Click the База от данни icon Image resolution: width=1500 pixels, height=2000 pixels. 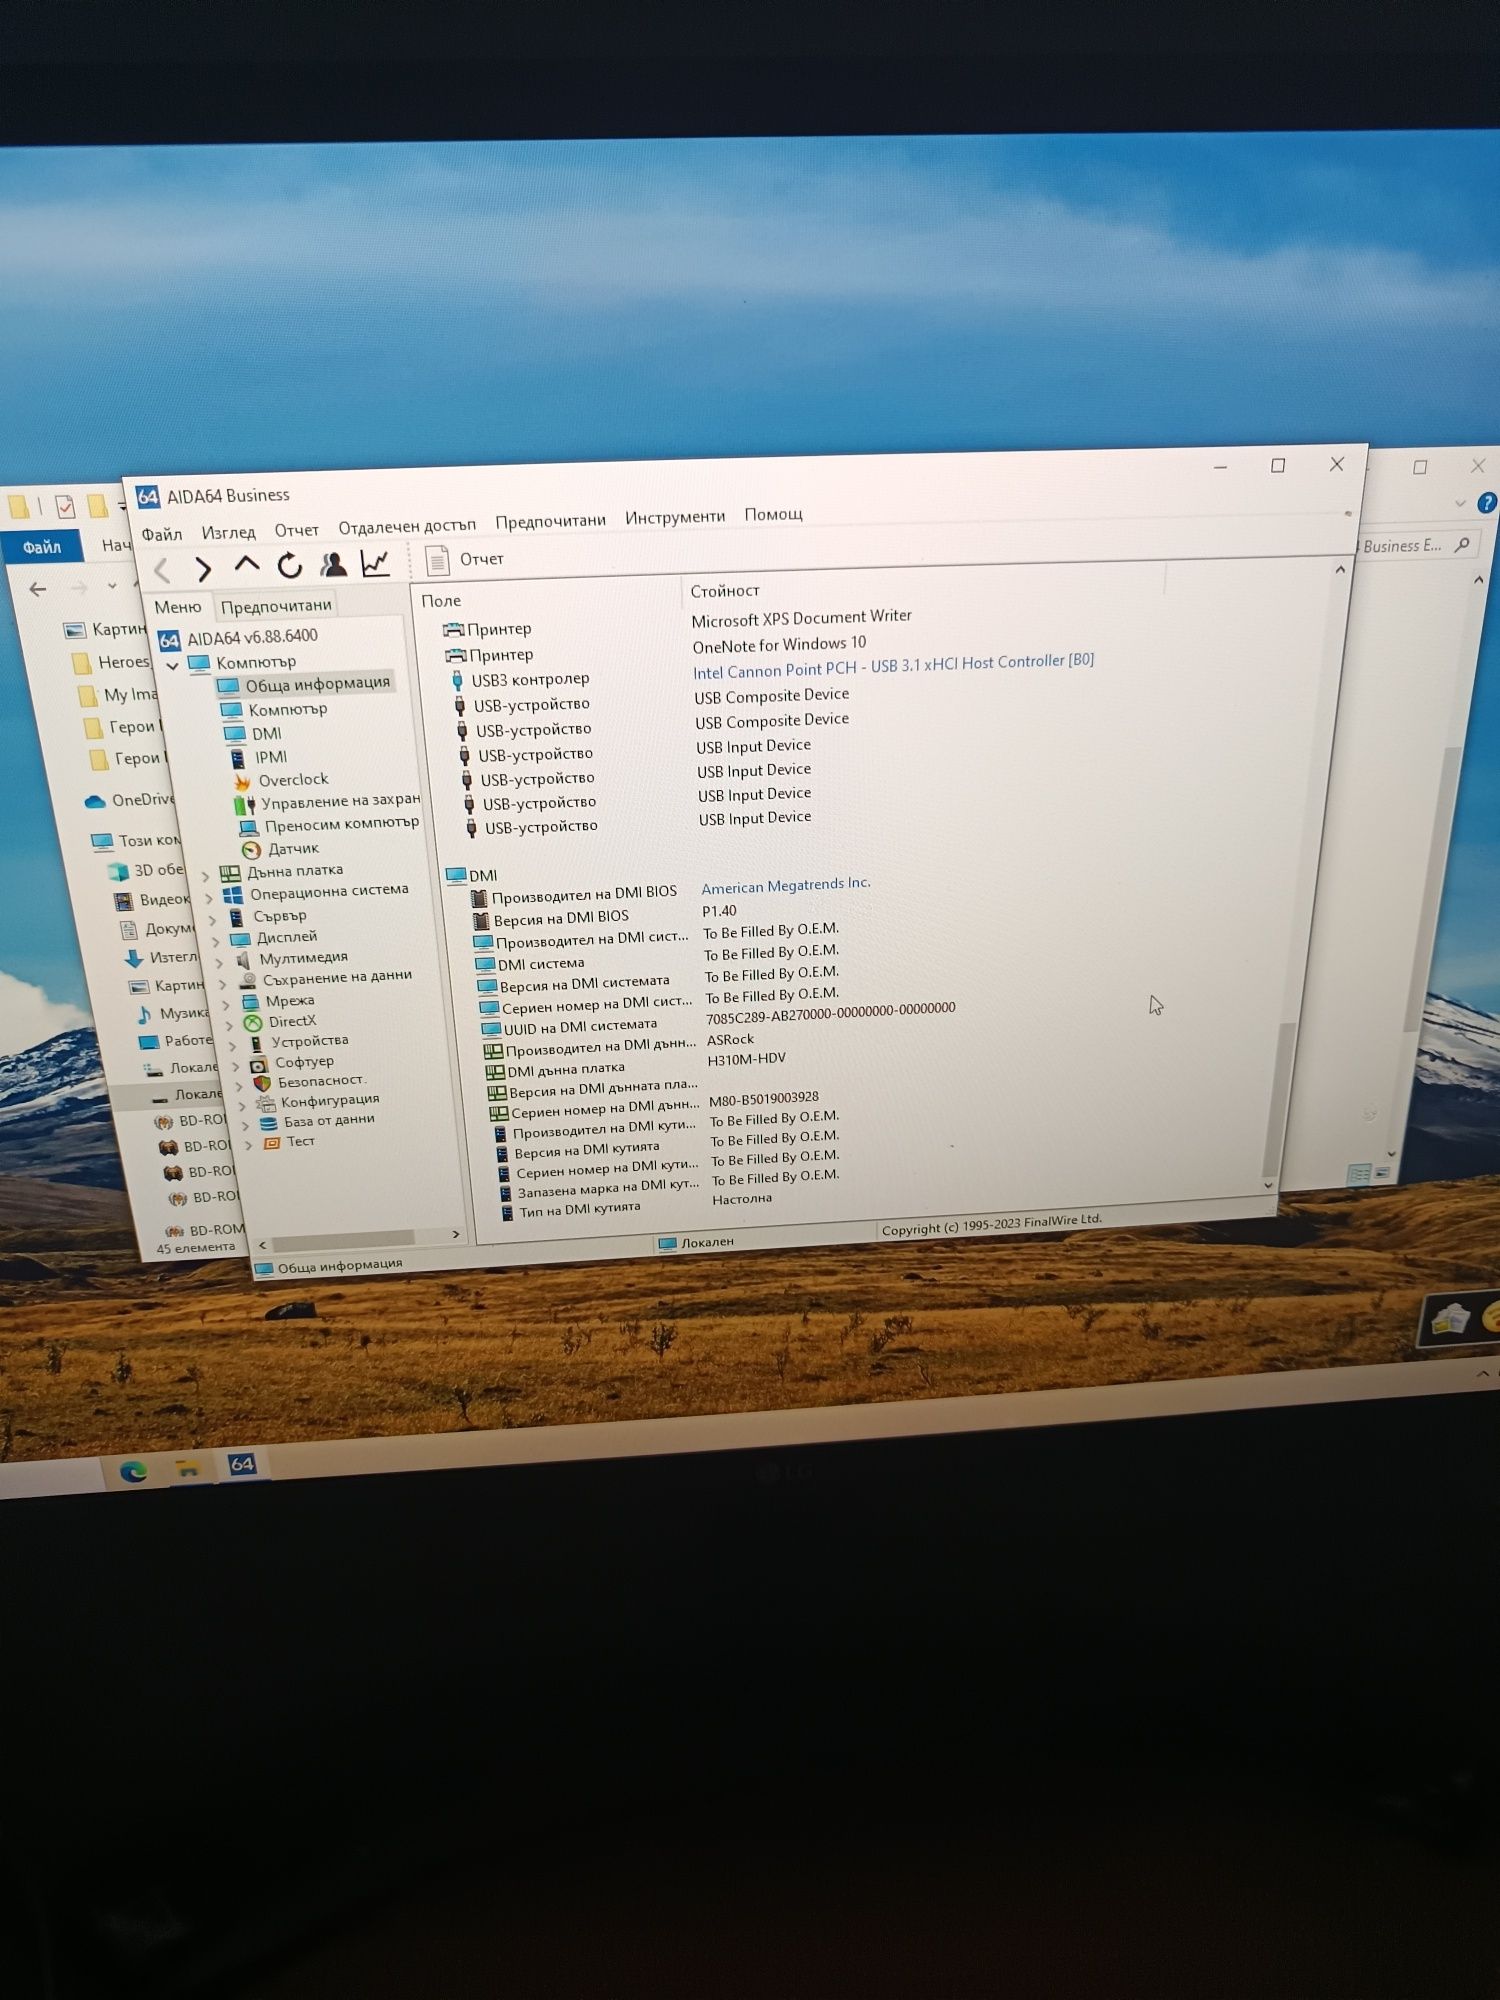pyautogui.click(x=268, y=1123)
